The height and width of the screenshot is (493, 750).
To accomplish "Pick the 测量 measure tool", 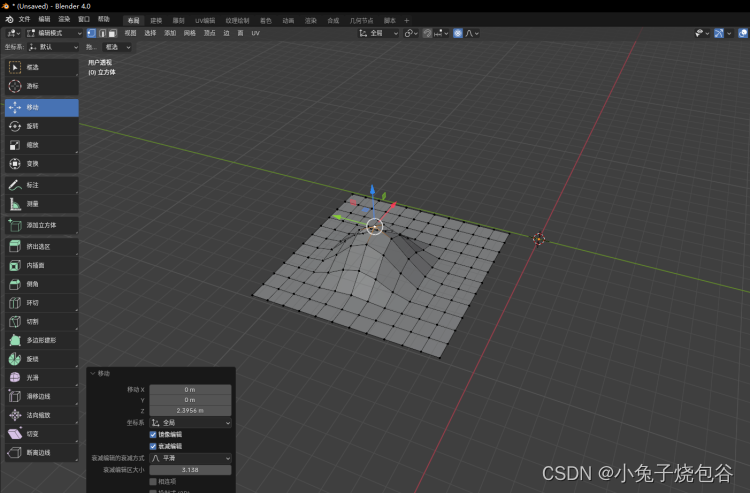I will point(42,204).
